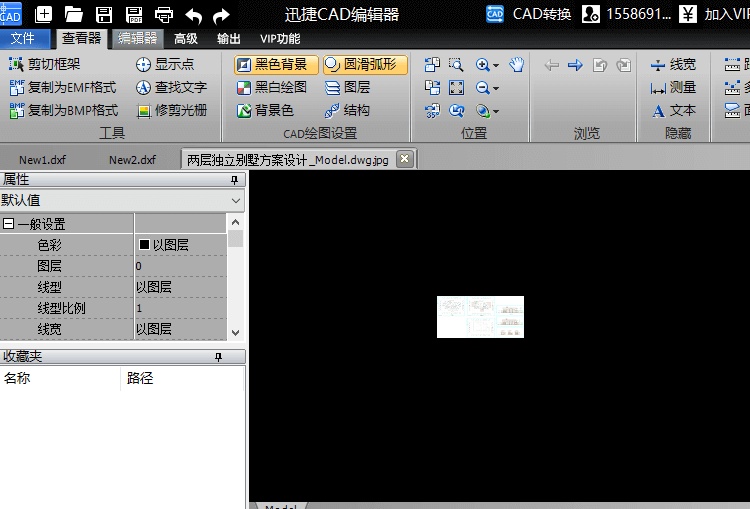Open the zoom in dropdown arrow
This screenshot has width=750, height=509.
click(496, 66)
